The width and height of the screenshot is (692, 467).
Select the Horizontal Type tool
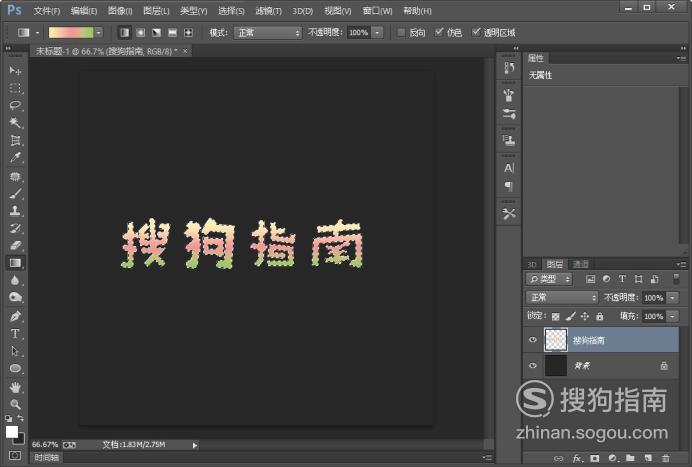pyautogui.click(x=15, y=334)
